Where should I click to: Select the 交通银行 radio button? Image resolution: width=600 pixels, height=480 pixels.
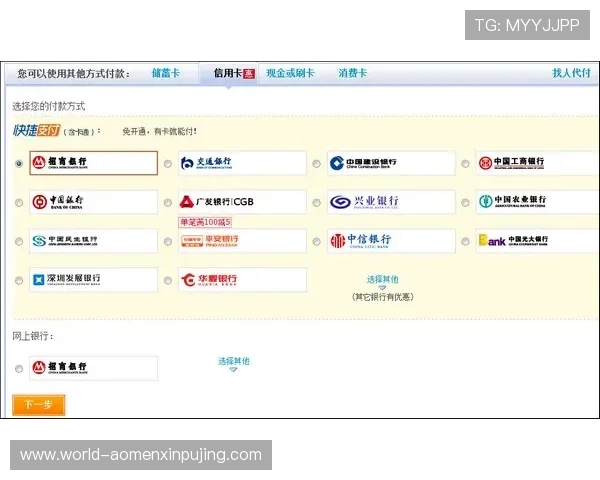[x=168, y=164]
